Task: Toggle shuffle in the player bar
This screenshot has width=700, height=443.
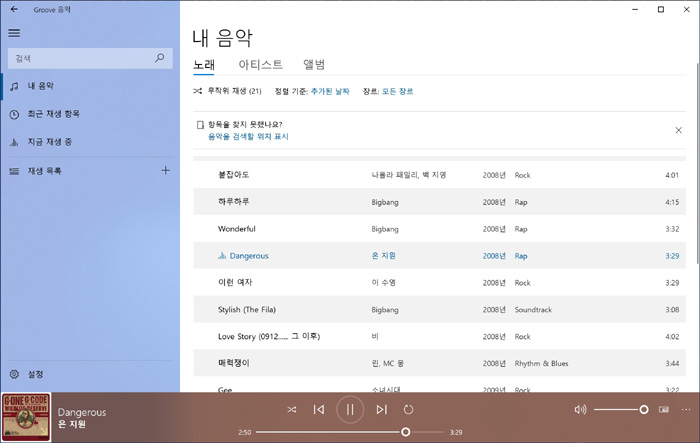Action: coord(292,410)
